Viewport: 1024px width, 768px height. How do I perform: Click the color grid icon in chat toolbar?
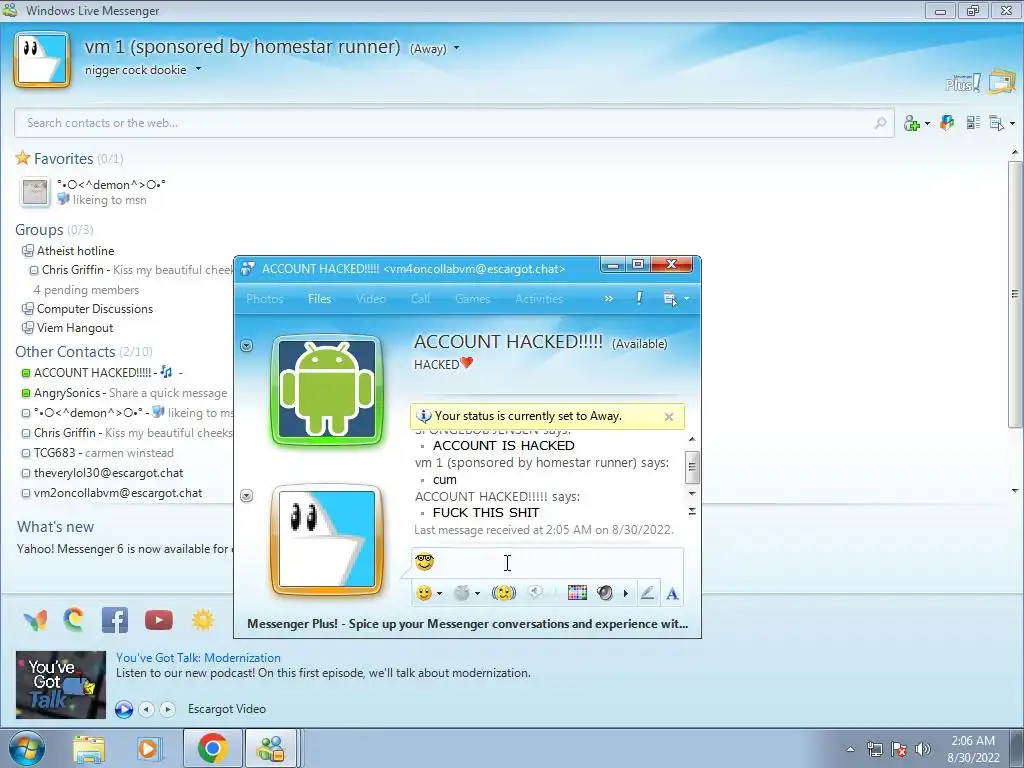point(577,593)
